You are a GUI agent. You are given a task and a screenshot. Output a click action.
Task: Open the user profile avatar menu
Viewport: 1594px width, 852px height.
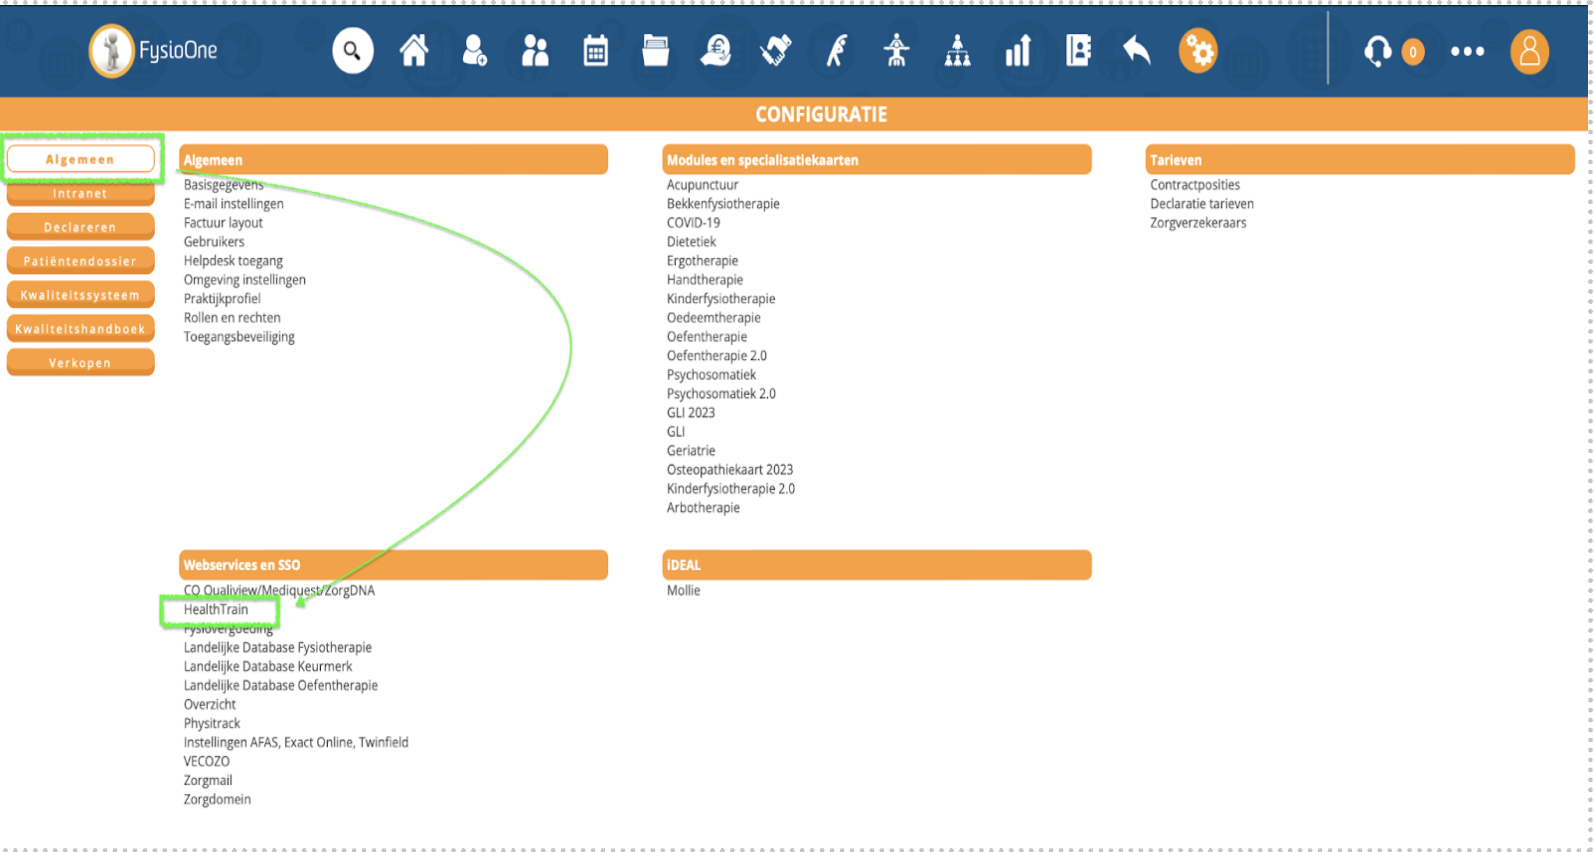[x=1529, y=51]
